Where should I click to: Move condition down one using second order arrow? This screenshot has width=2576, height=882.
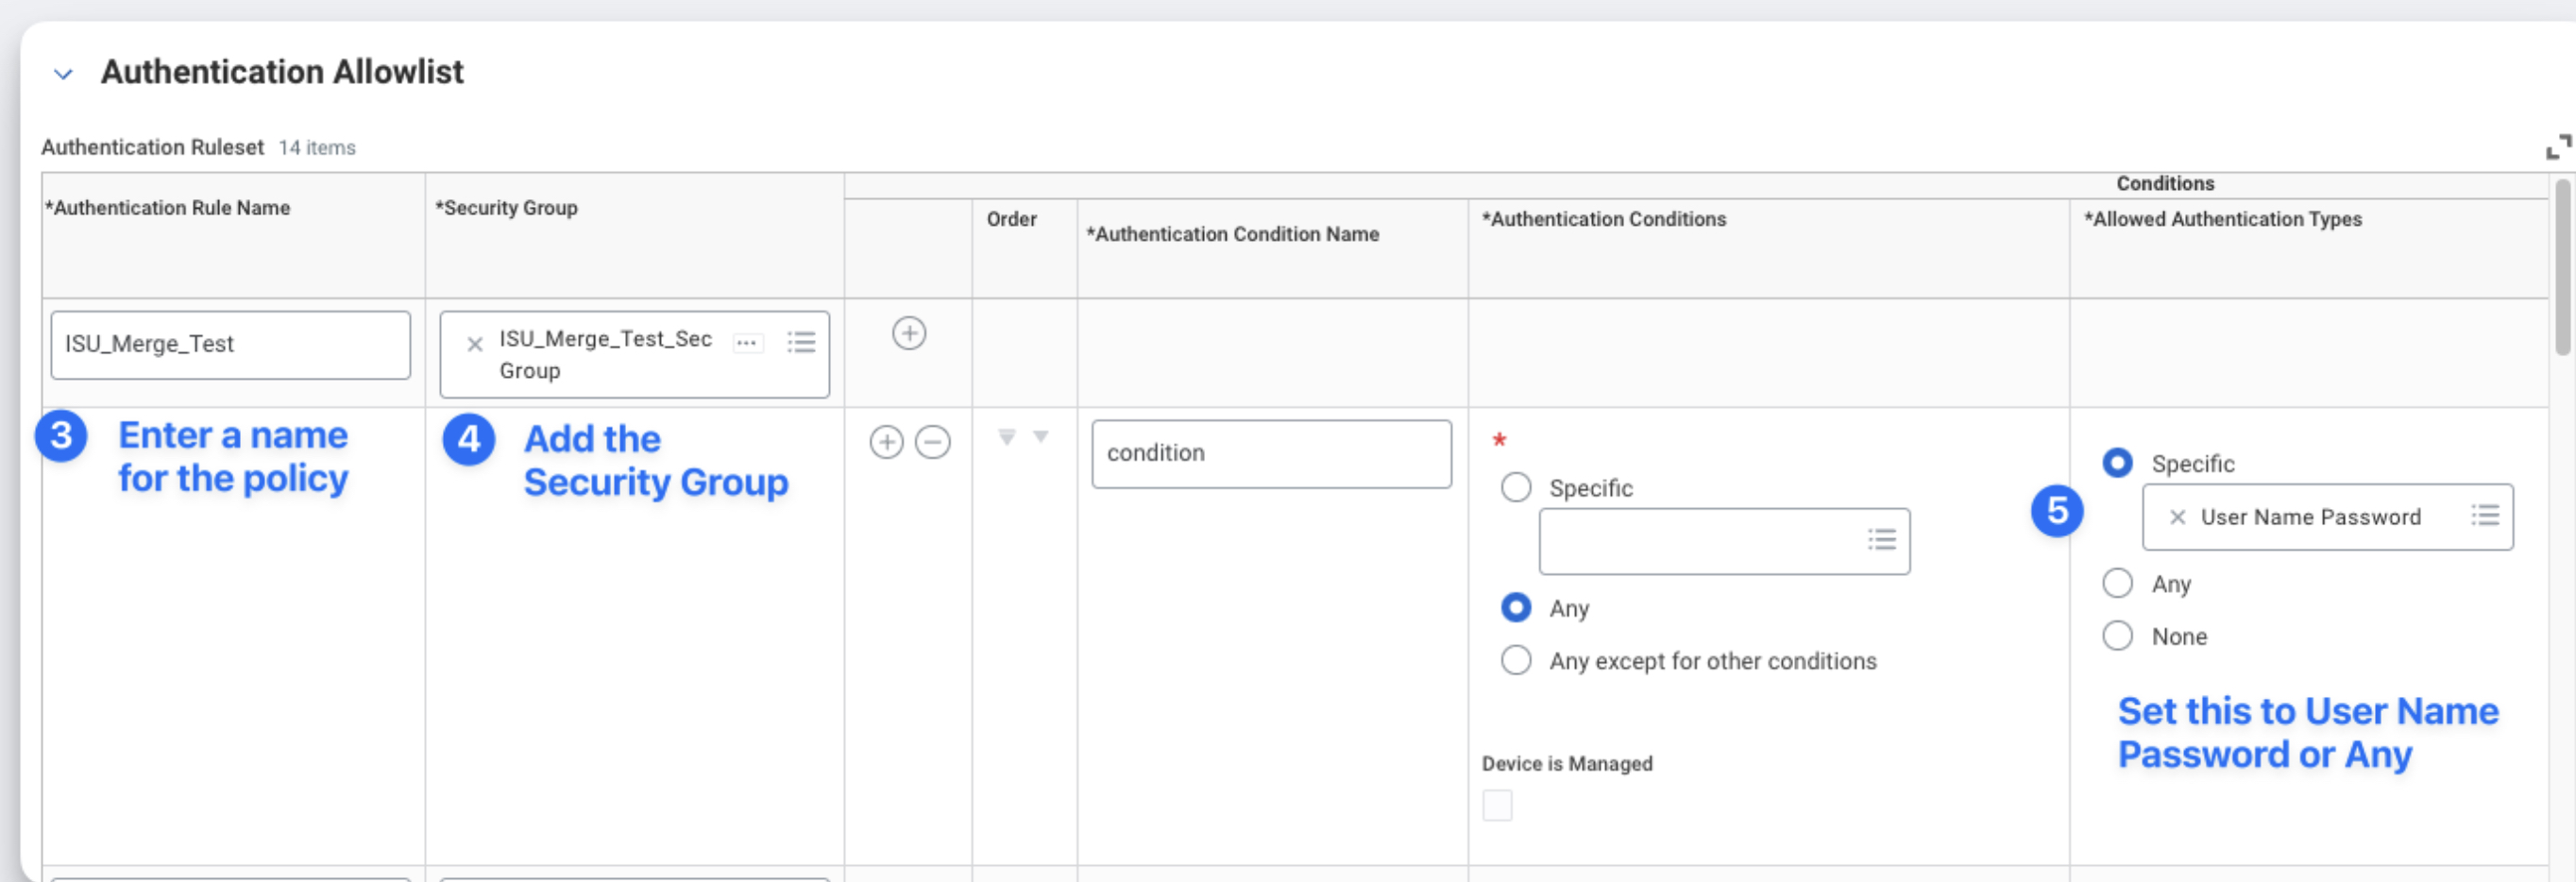click(x=1041, y=437)
